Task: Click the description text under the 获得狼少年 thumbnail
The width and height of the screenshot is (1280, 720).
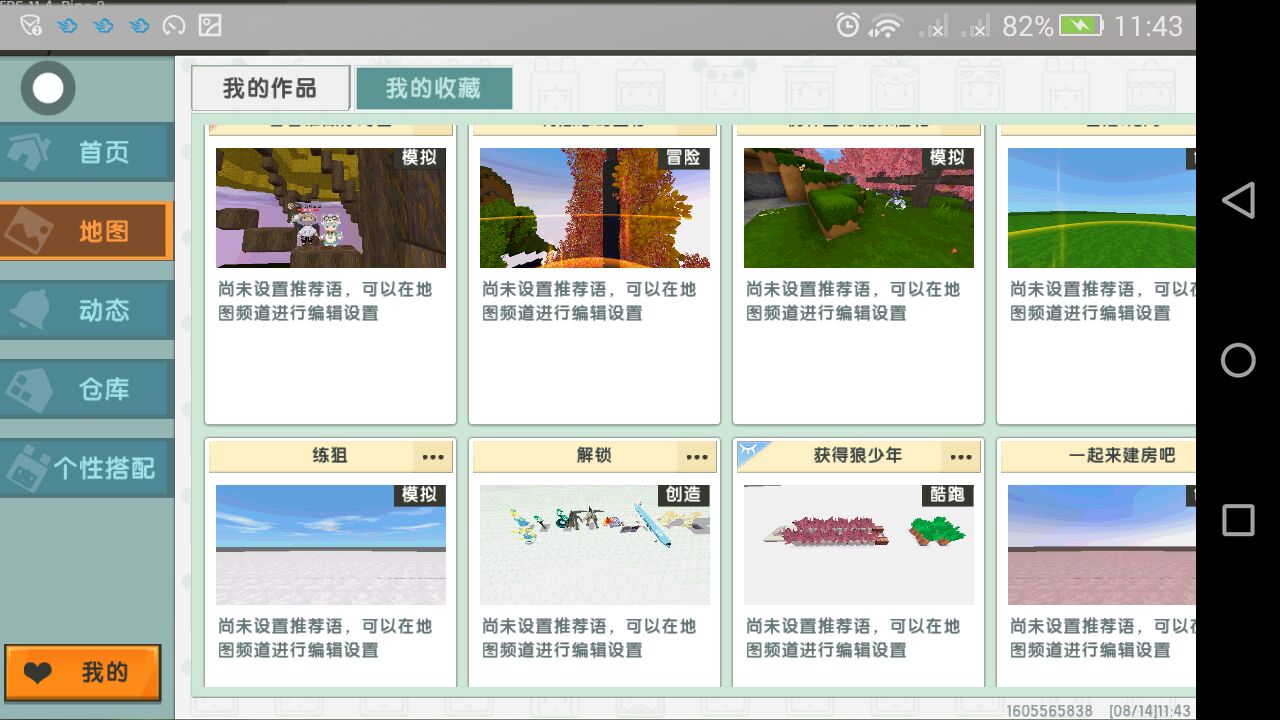Action: [853, 638]
